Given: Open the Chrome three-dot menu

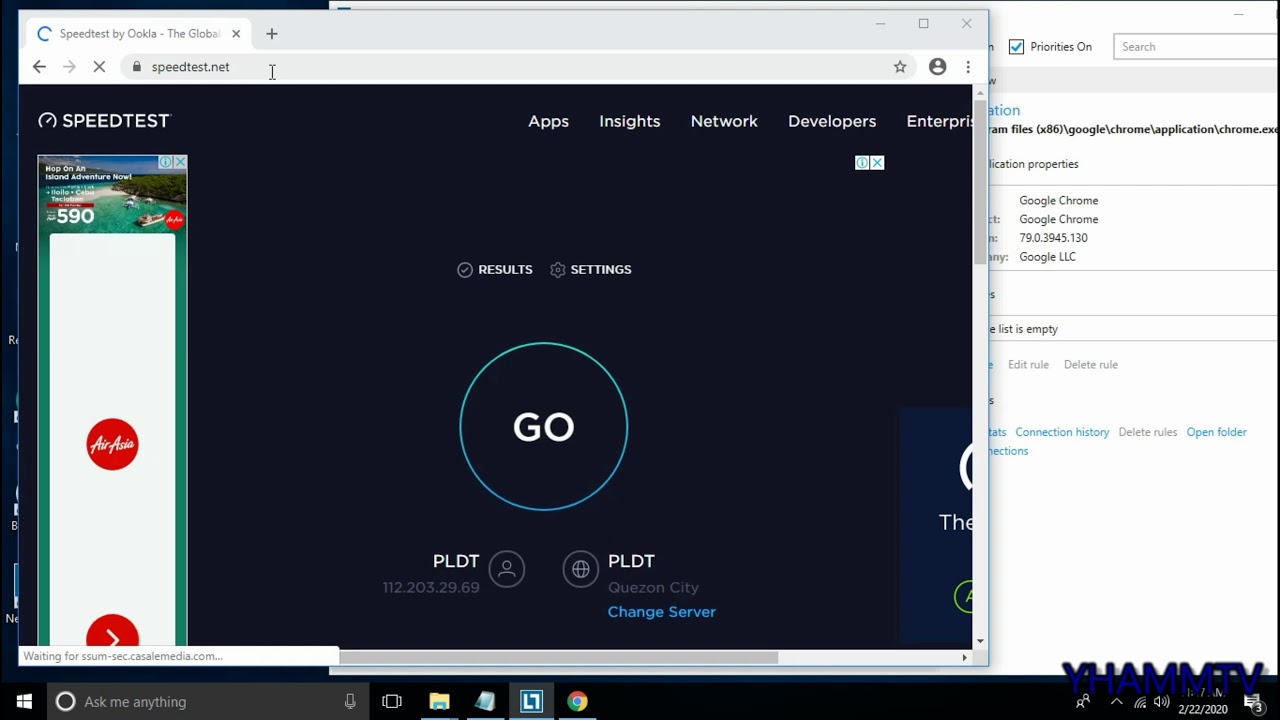Looking at the screenshot, I should click(968, 67).
